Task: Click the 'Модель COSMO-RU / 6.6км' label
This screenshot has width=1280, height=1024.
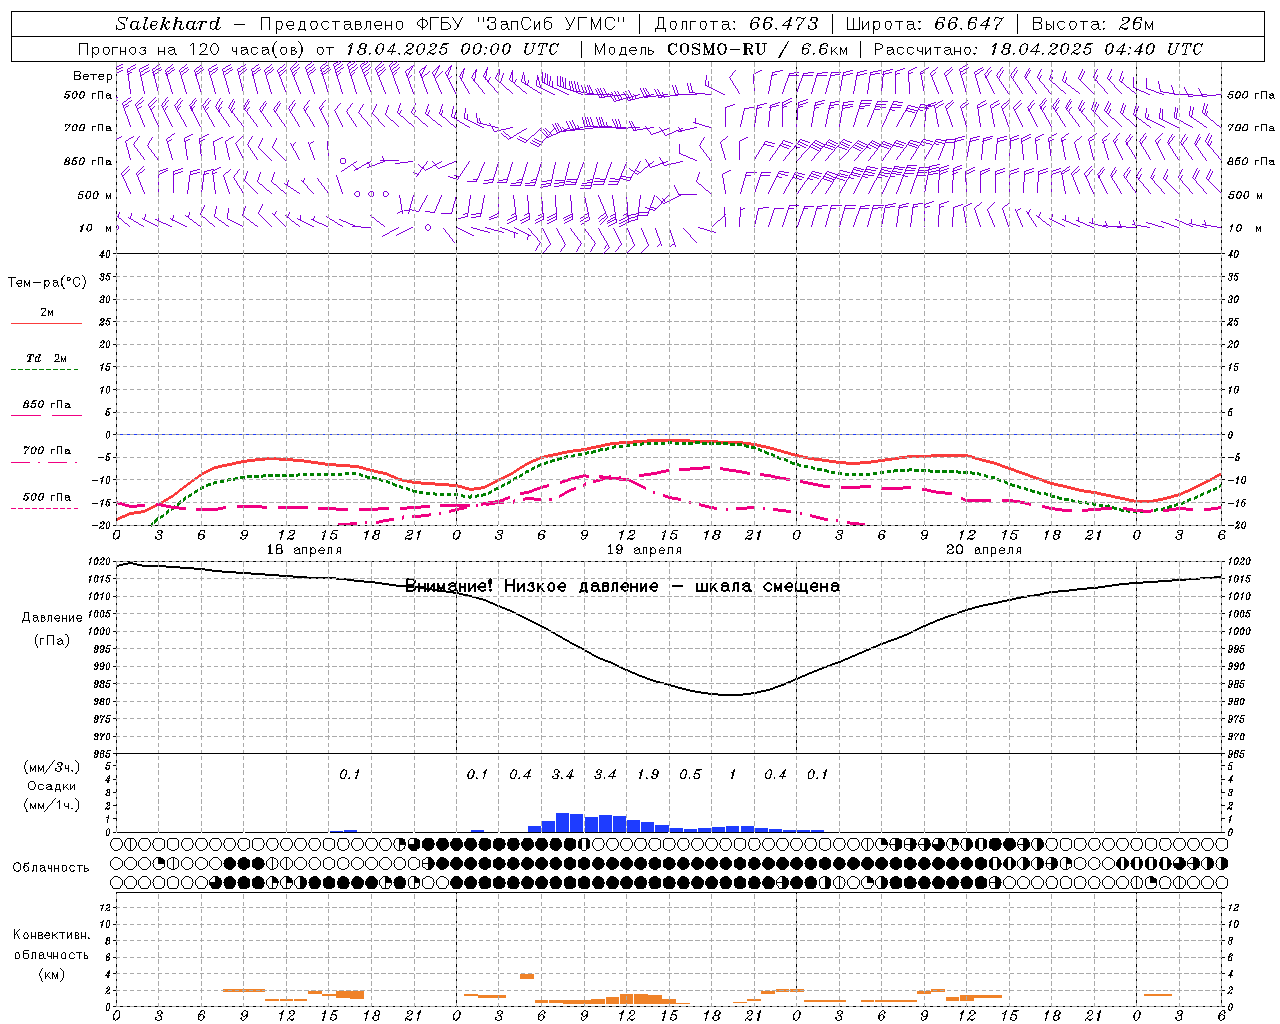Action: tap(721, 49)
